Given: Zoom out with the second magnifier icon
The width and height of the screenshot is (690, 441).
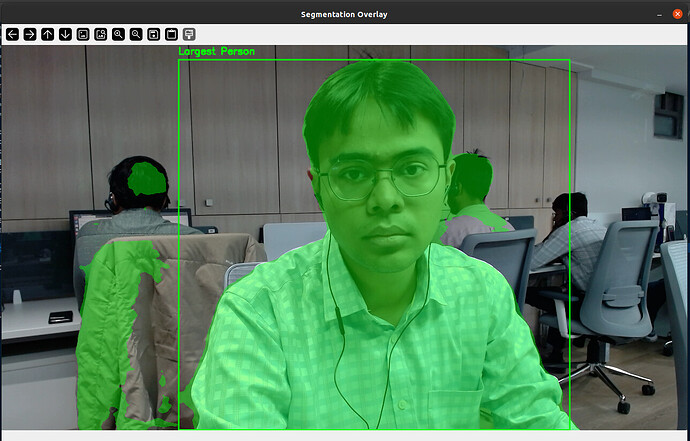Looking at the screenshot, I should pyautogui.click(x=136, y=34).
